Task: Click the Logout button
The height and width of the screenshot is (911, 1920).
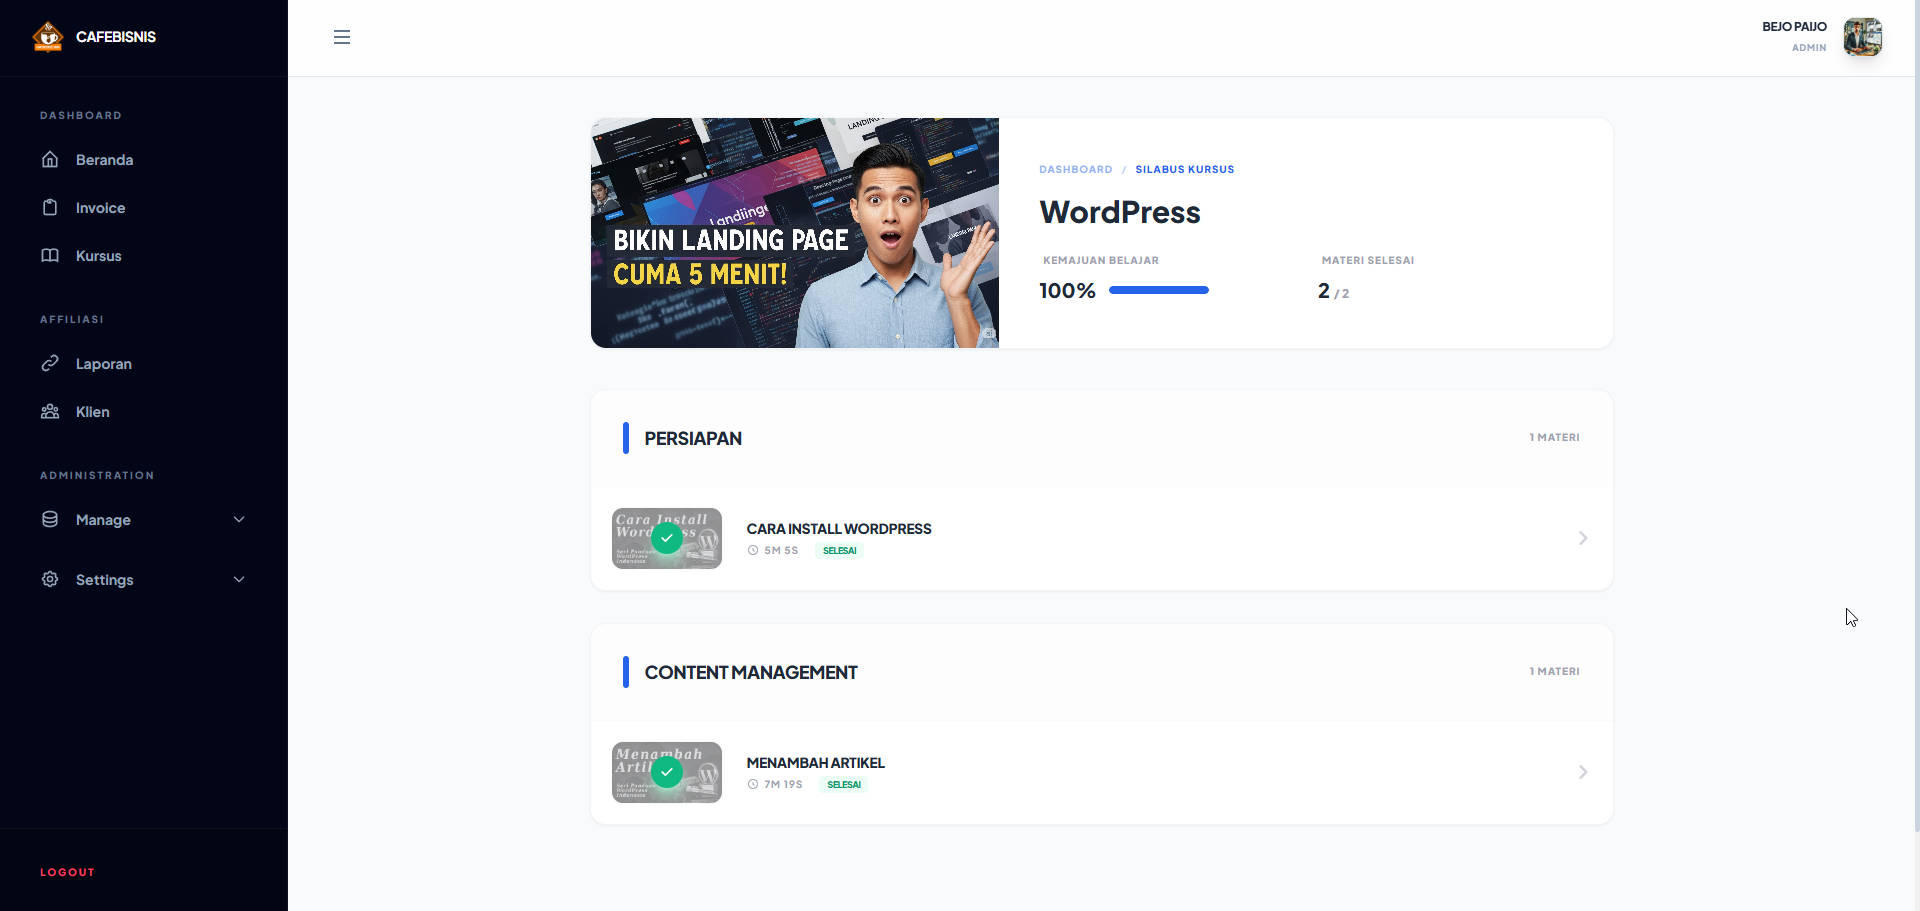Action: click(x=67, y=872)
